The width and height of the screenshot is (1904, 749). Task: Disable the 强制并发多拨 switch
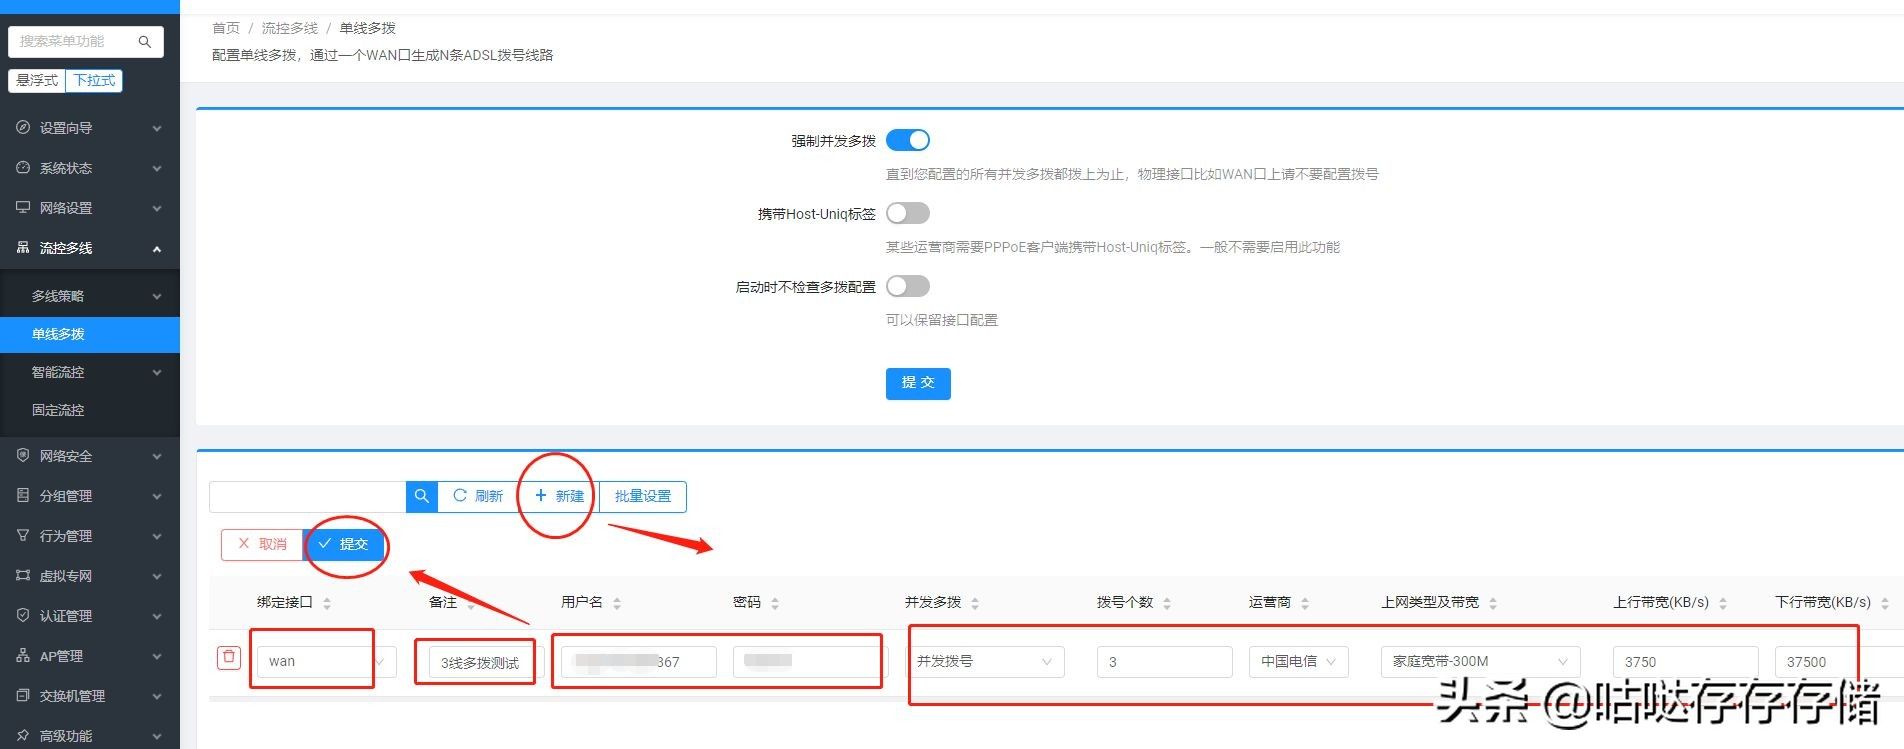click(908, 141)
